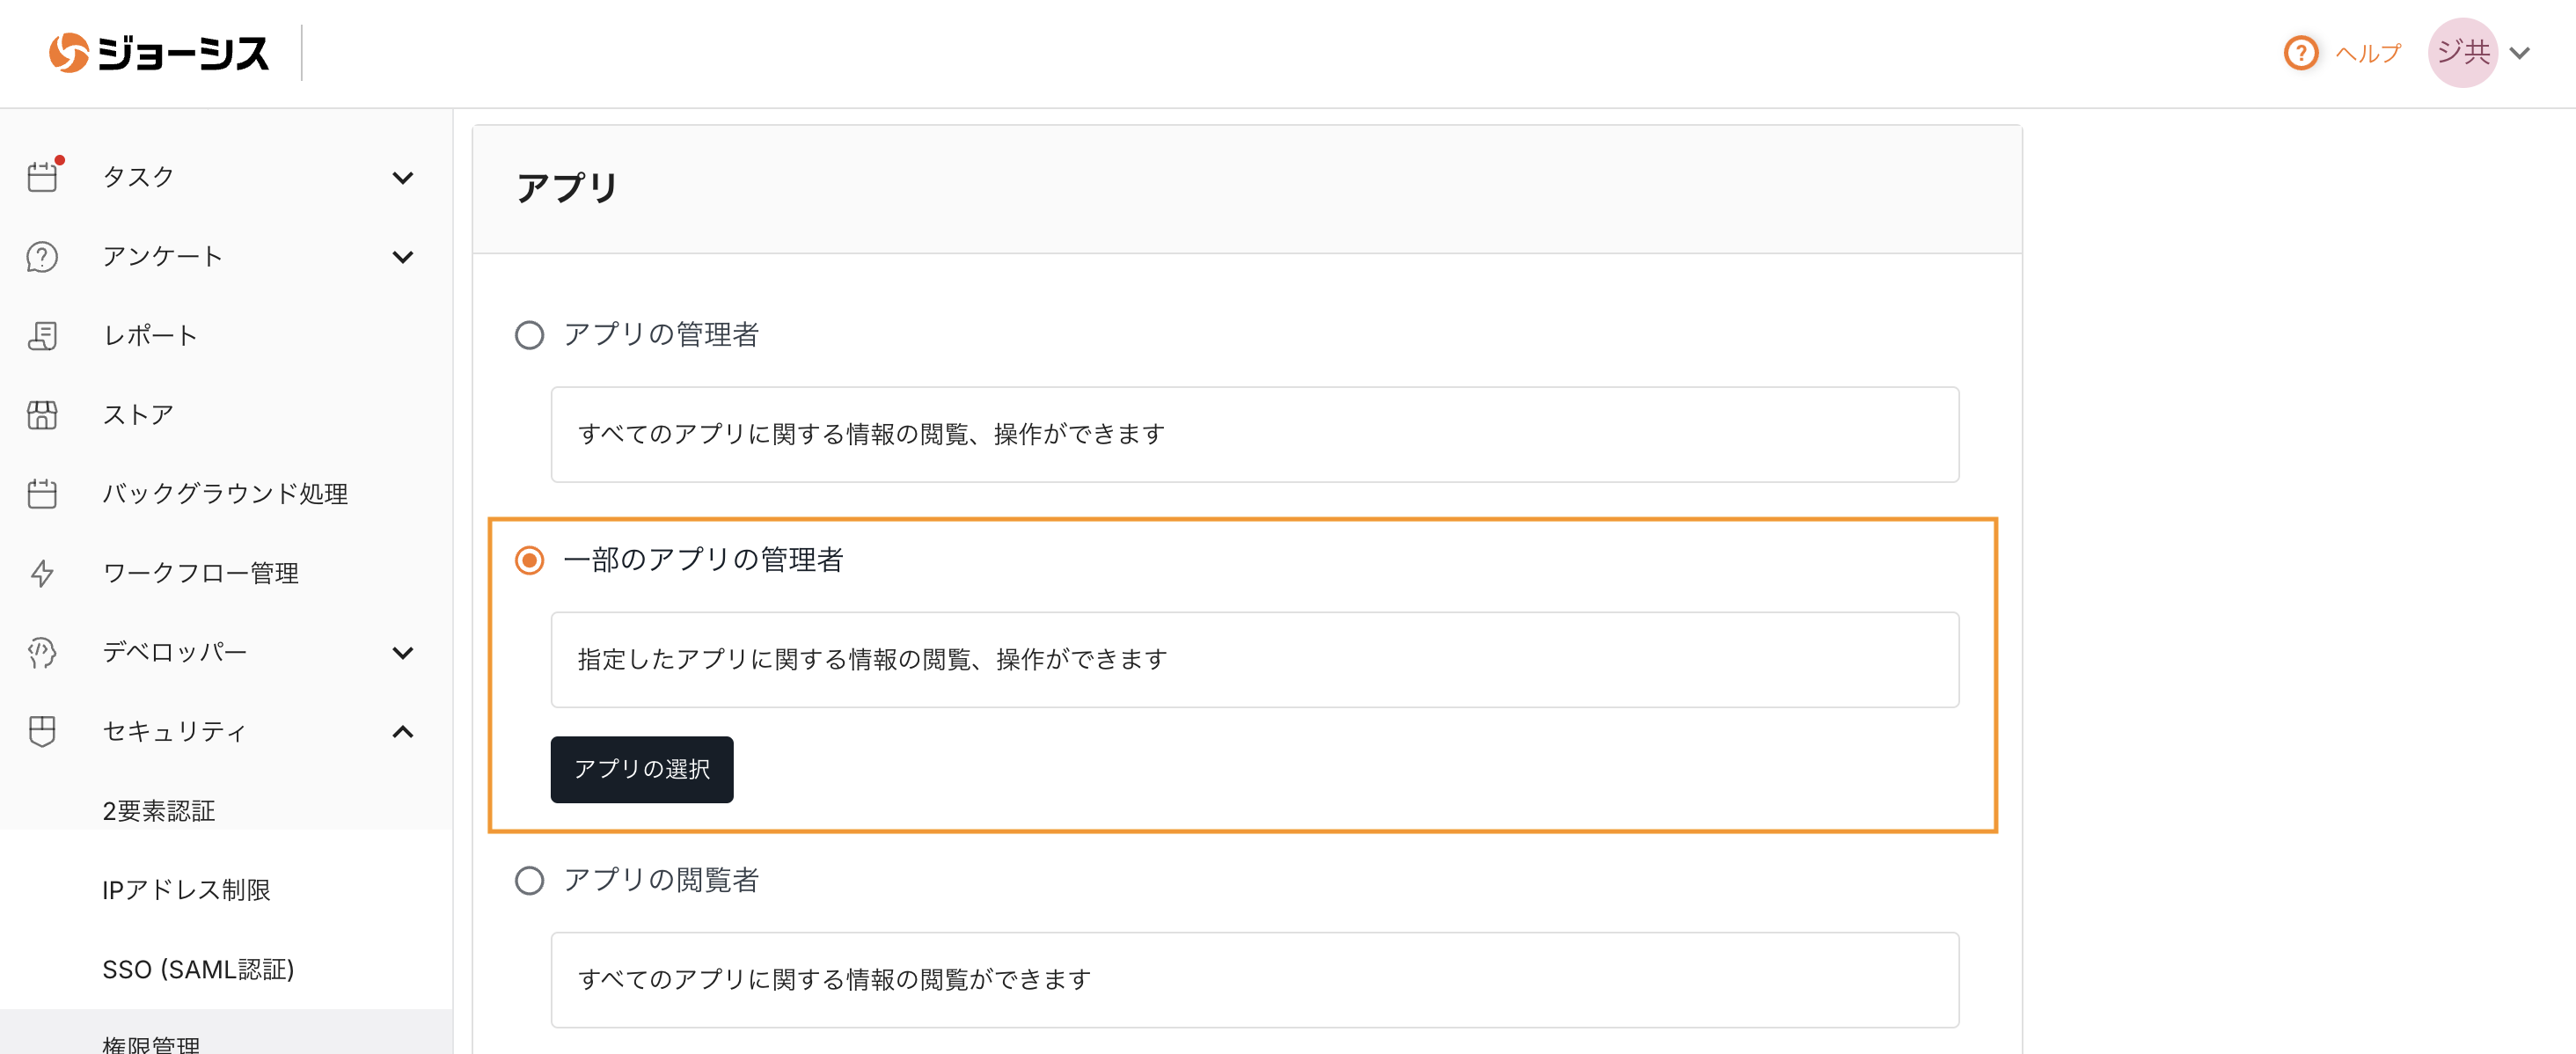Click the Workflow lightning bolt icon
The height and width of the screenshot is (1054, 2576).
point(42,573)
